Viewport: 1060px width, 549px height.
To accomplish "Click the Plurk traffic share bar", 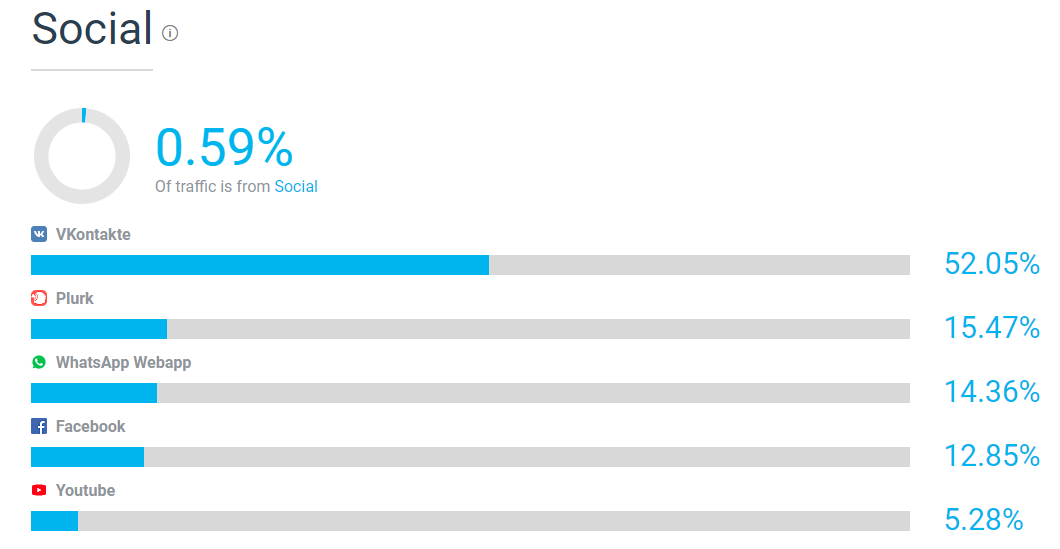I will pyautogui.click(x=471, y=329).
